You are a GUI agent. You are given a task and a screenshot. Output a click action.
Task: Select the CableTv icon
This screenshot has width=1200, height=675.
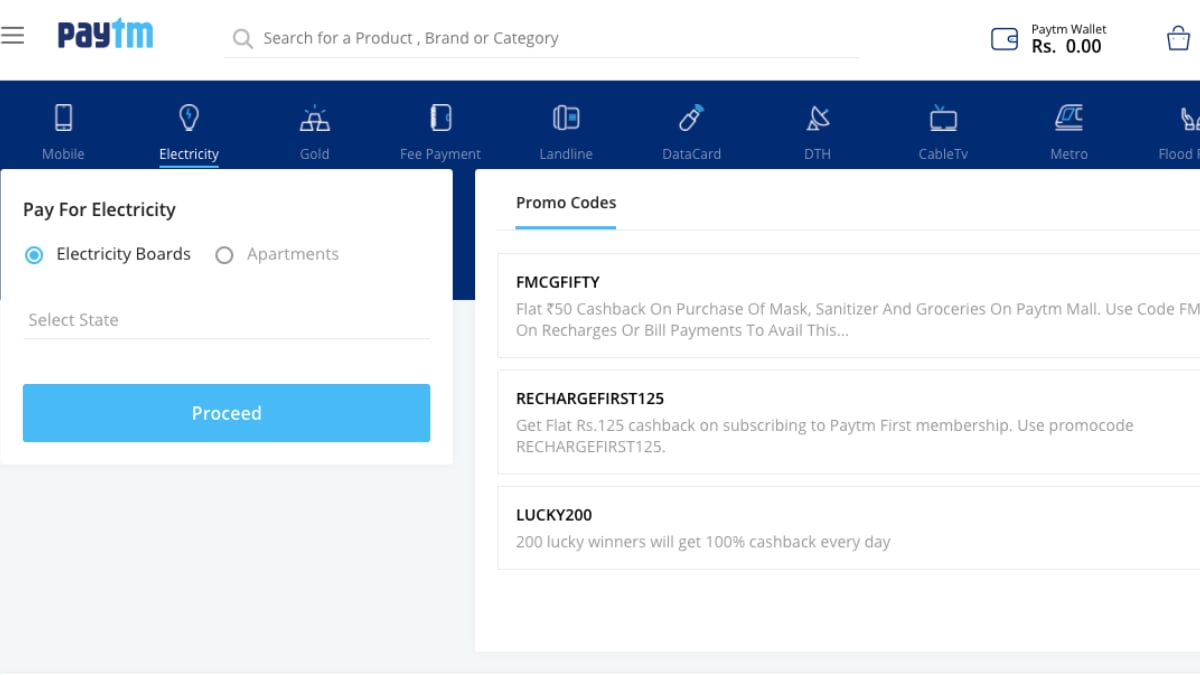pyautogui.click(x=943, y=118)
